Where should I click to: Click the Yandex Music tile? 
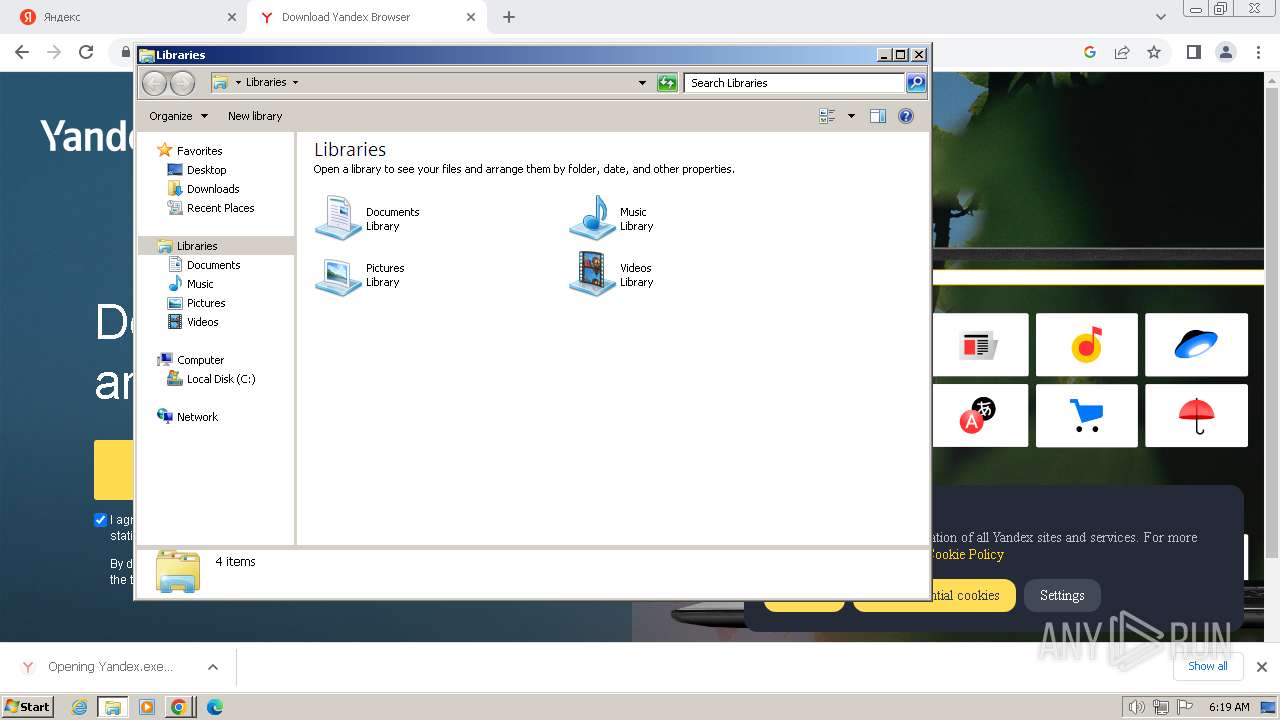1087,344
